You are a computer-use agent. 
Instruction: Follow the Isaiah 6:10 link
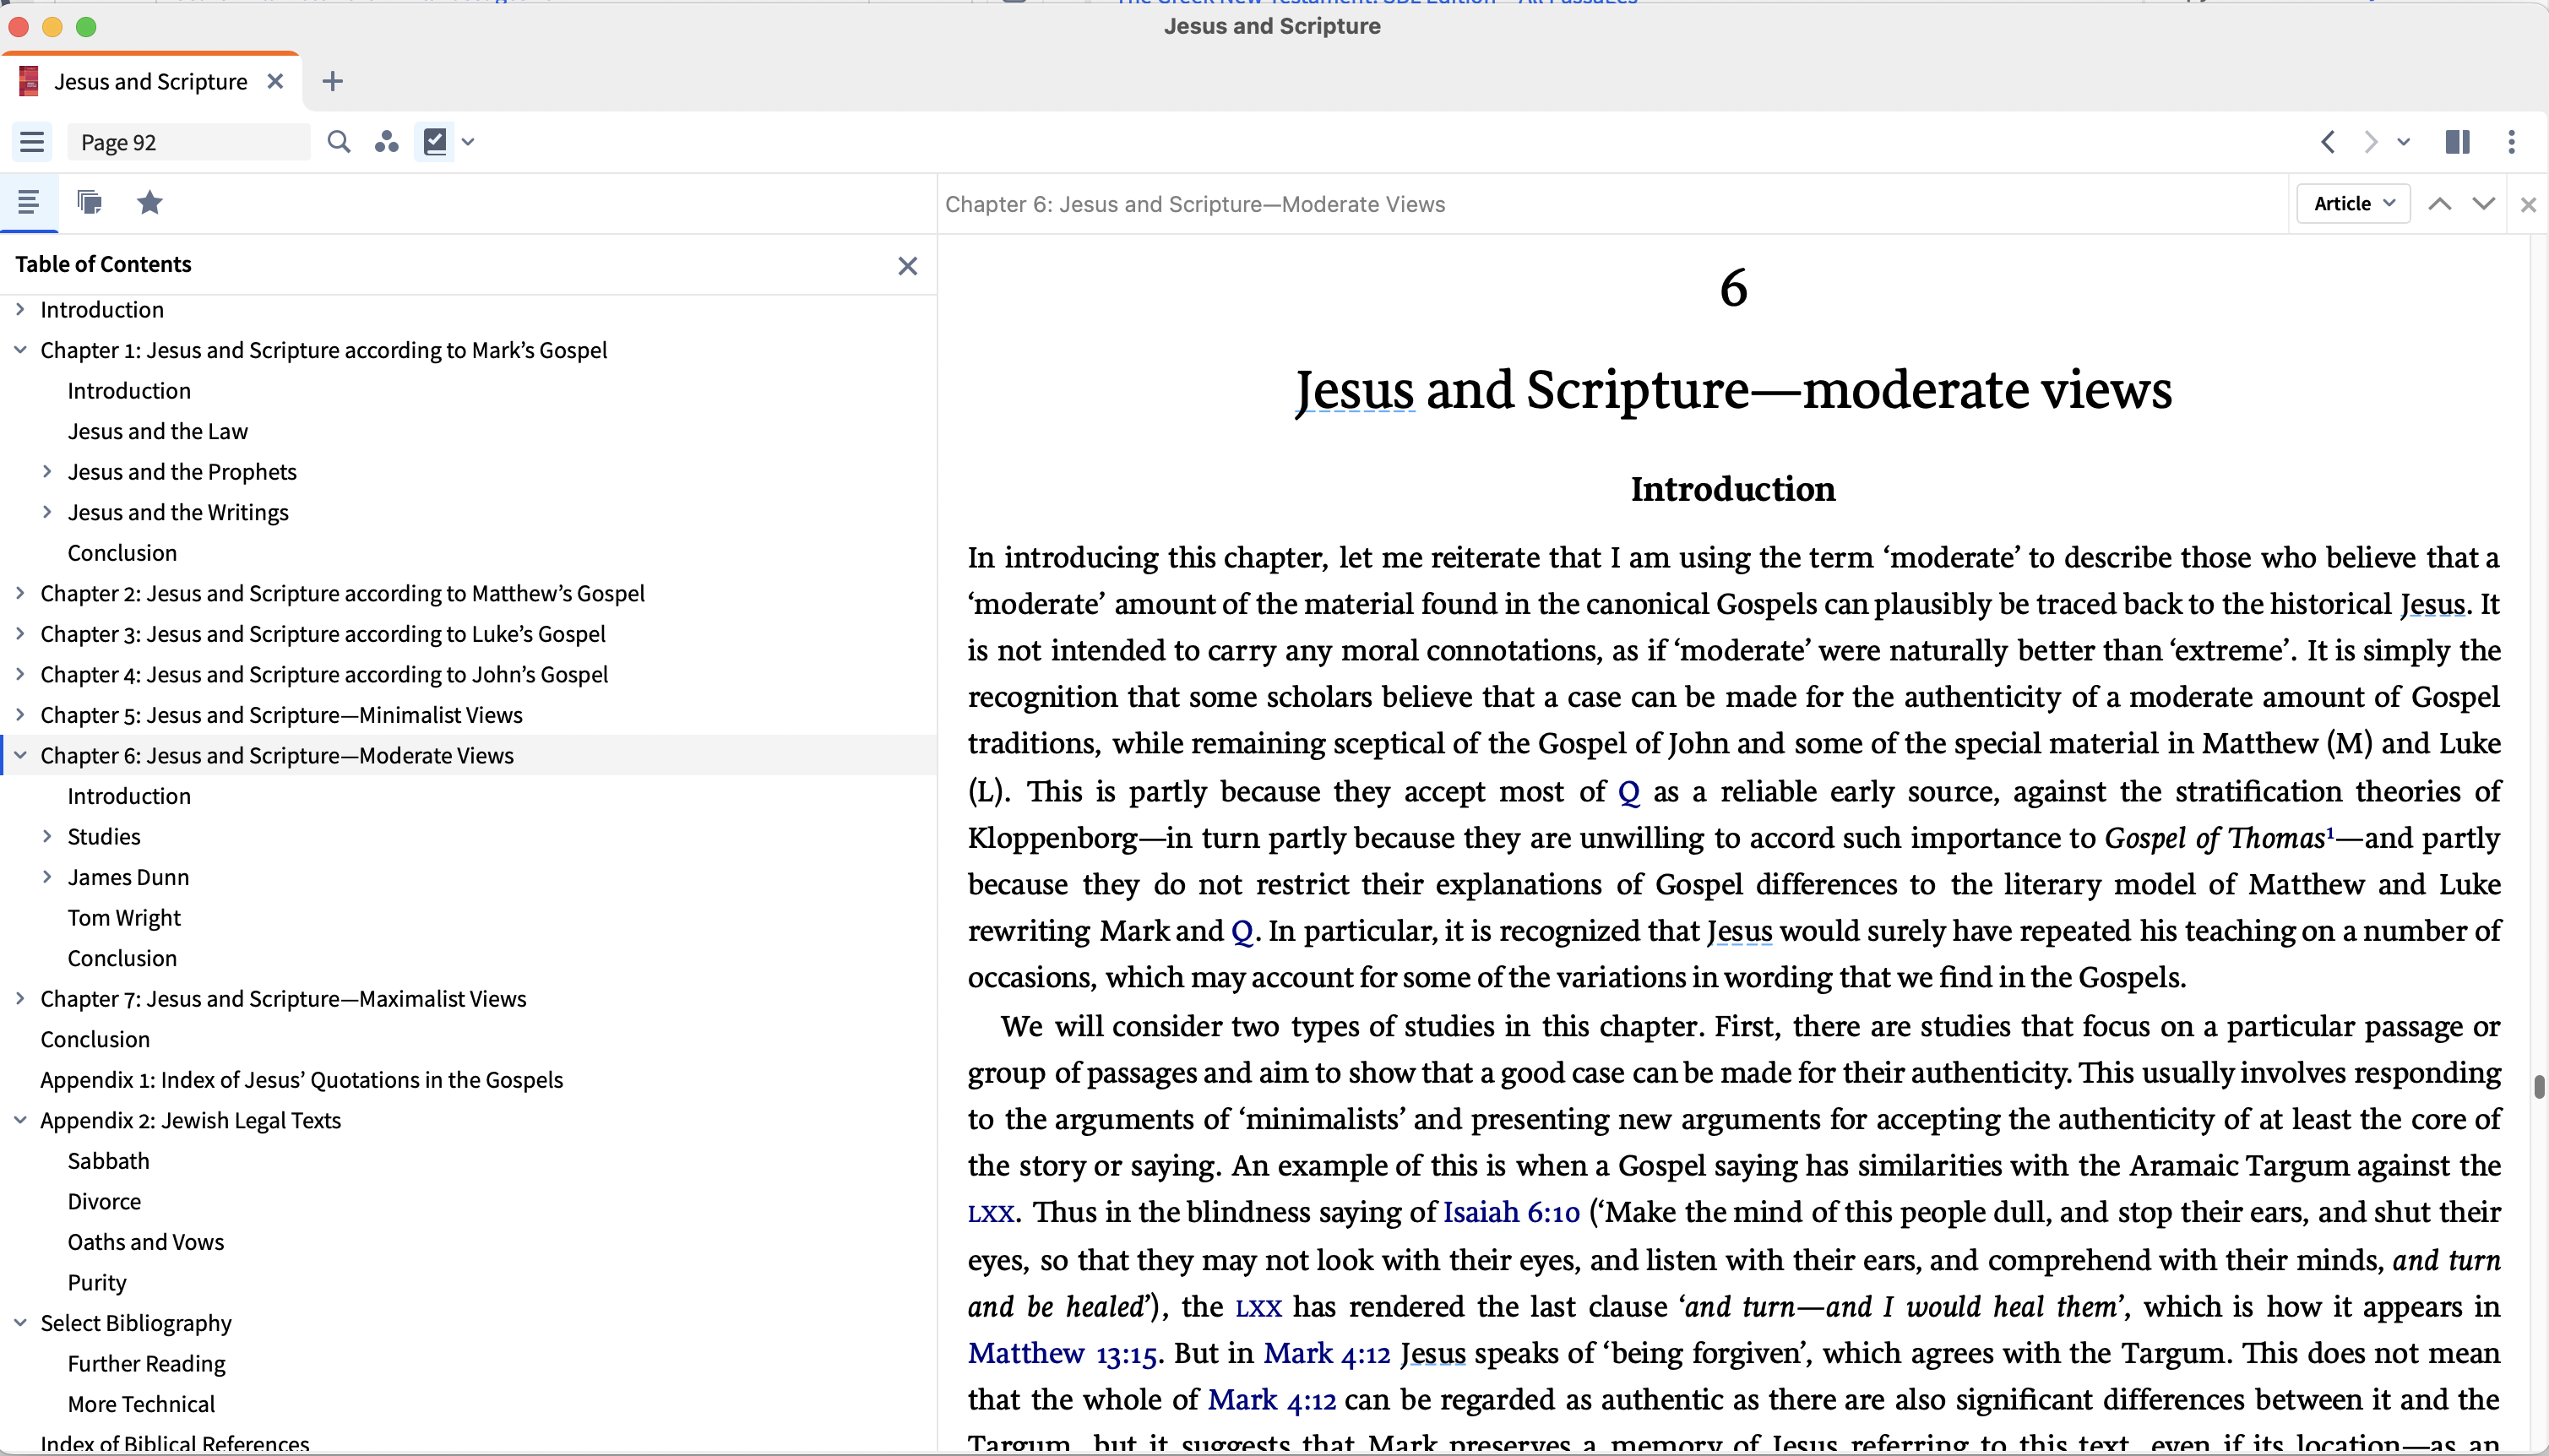1511,1212
